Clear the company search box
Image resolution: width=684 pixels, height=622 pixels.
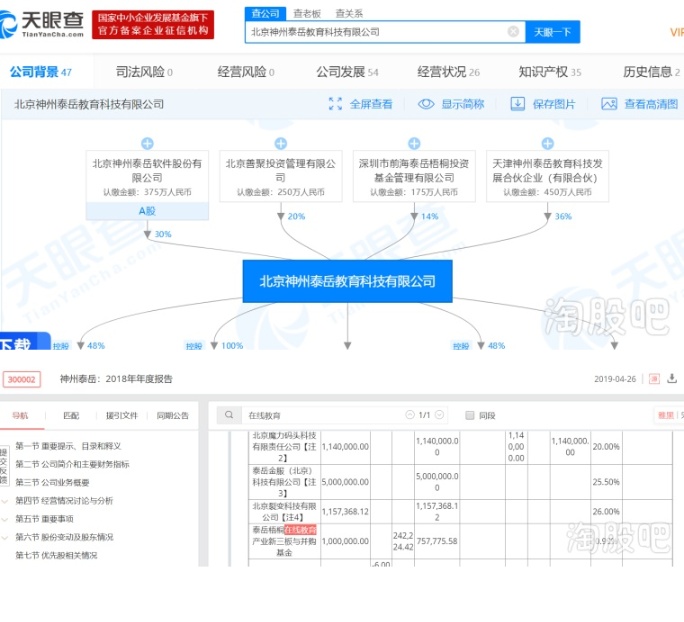pyautogui.click(x=513, y=32)
